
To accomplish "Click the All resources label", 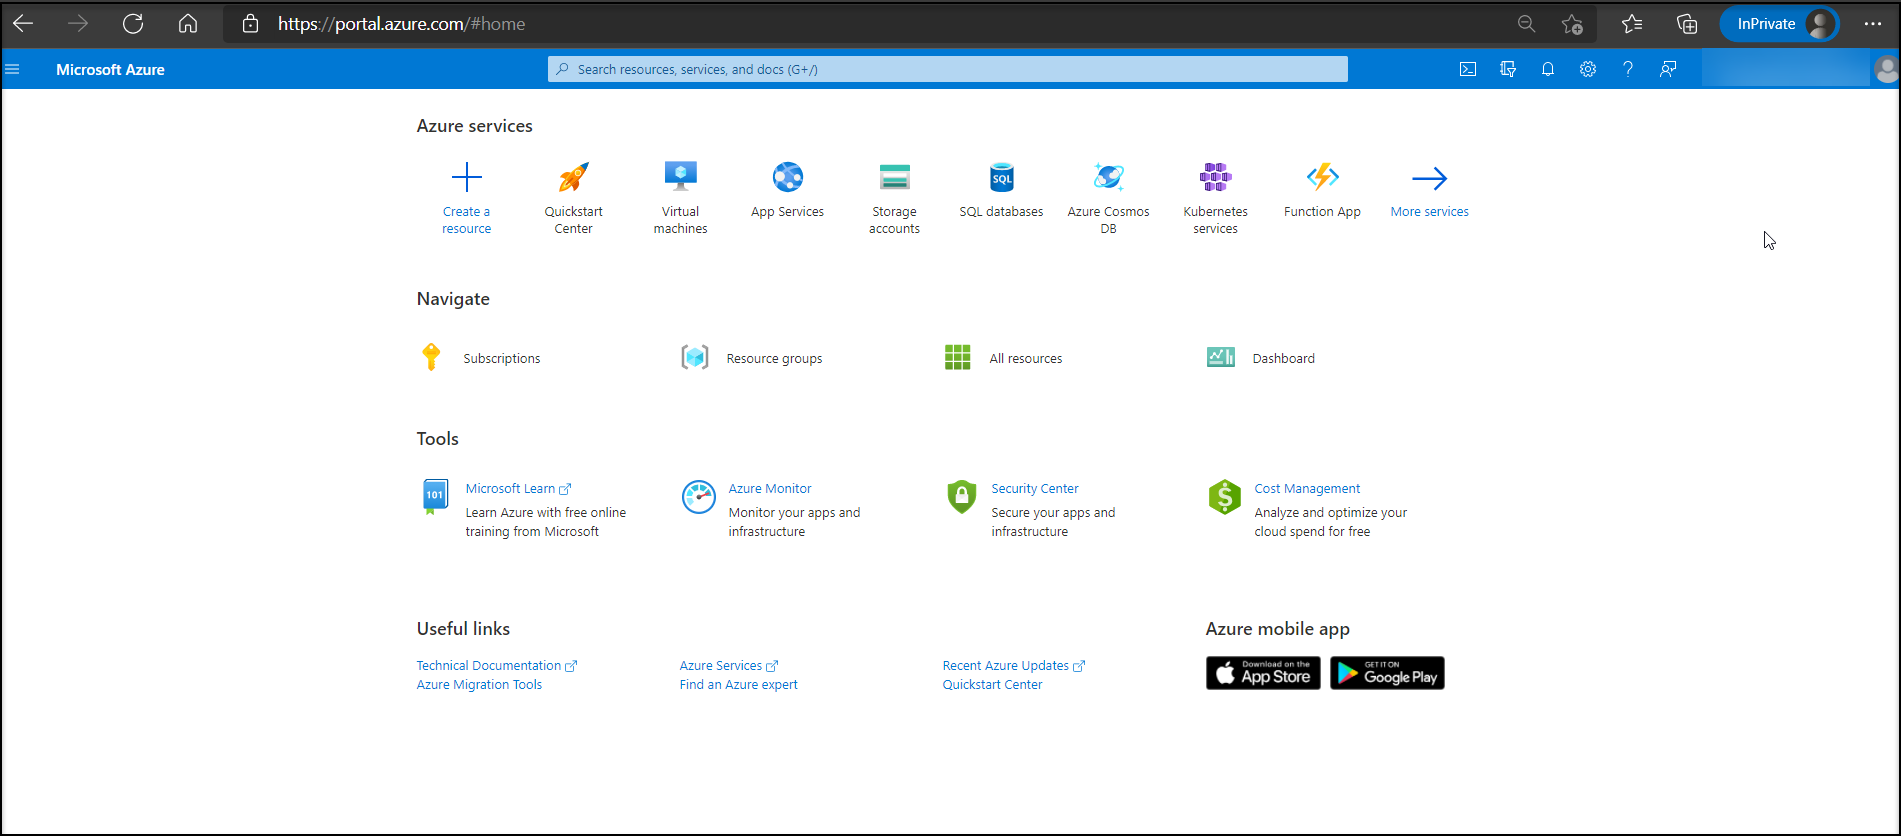I will [1026, 358].
